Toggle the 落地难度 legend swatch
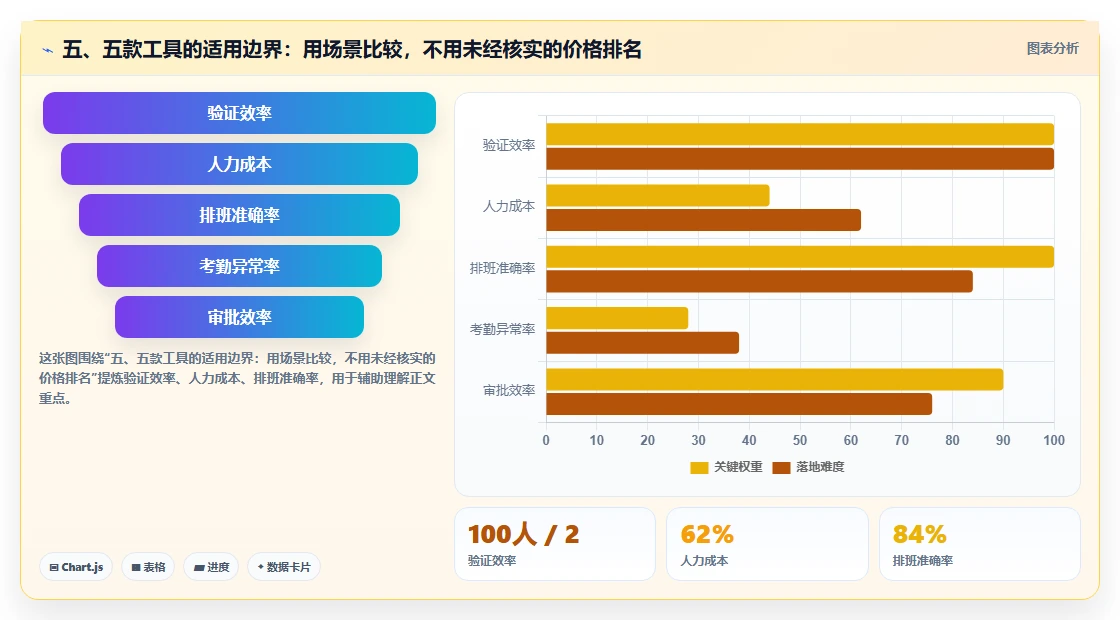The width and height of the screenshot is (1120, 620). [781, 467]
